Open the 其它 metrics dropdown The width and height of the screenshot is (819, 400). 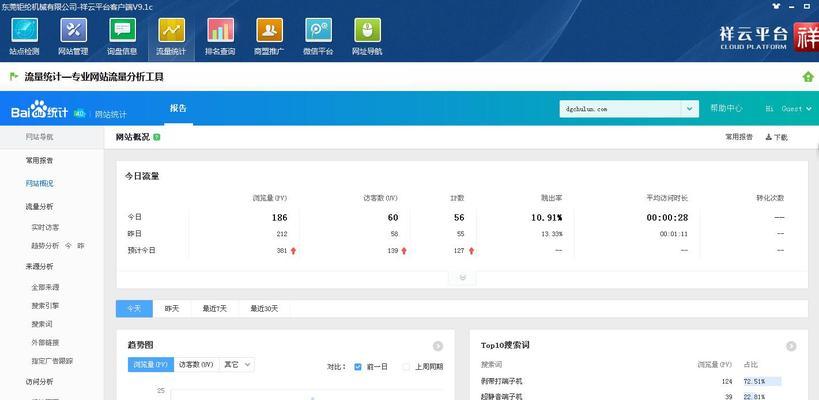[x=237, y=364]
